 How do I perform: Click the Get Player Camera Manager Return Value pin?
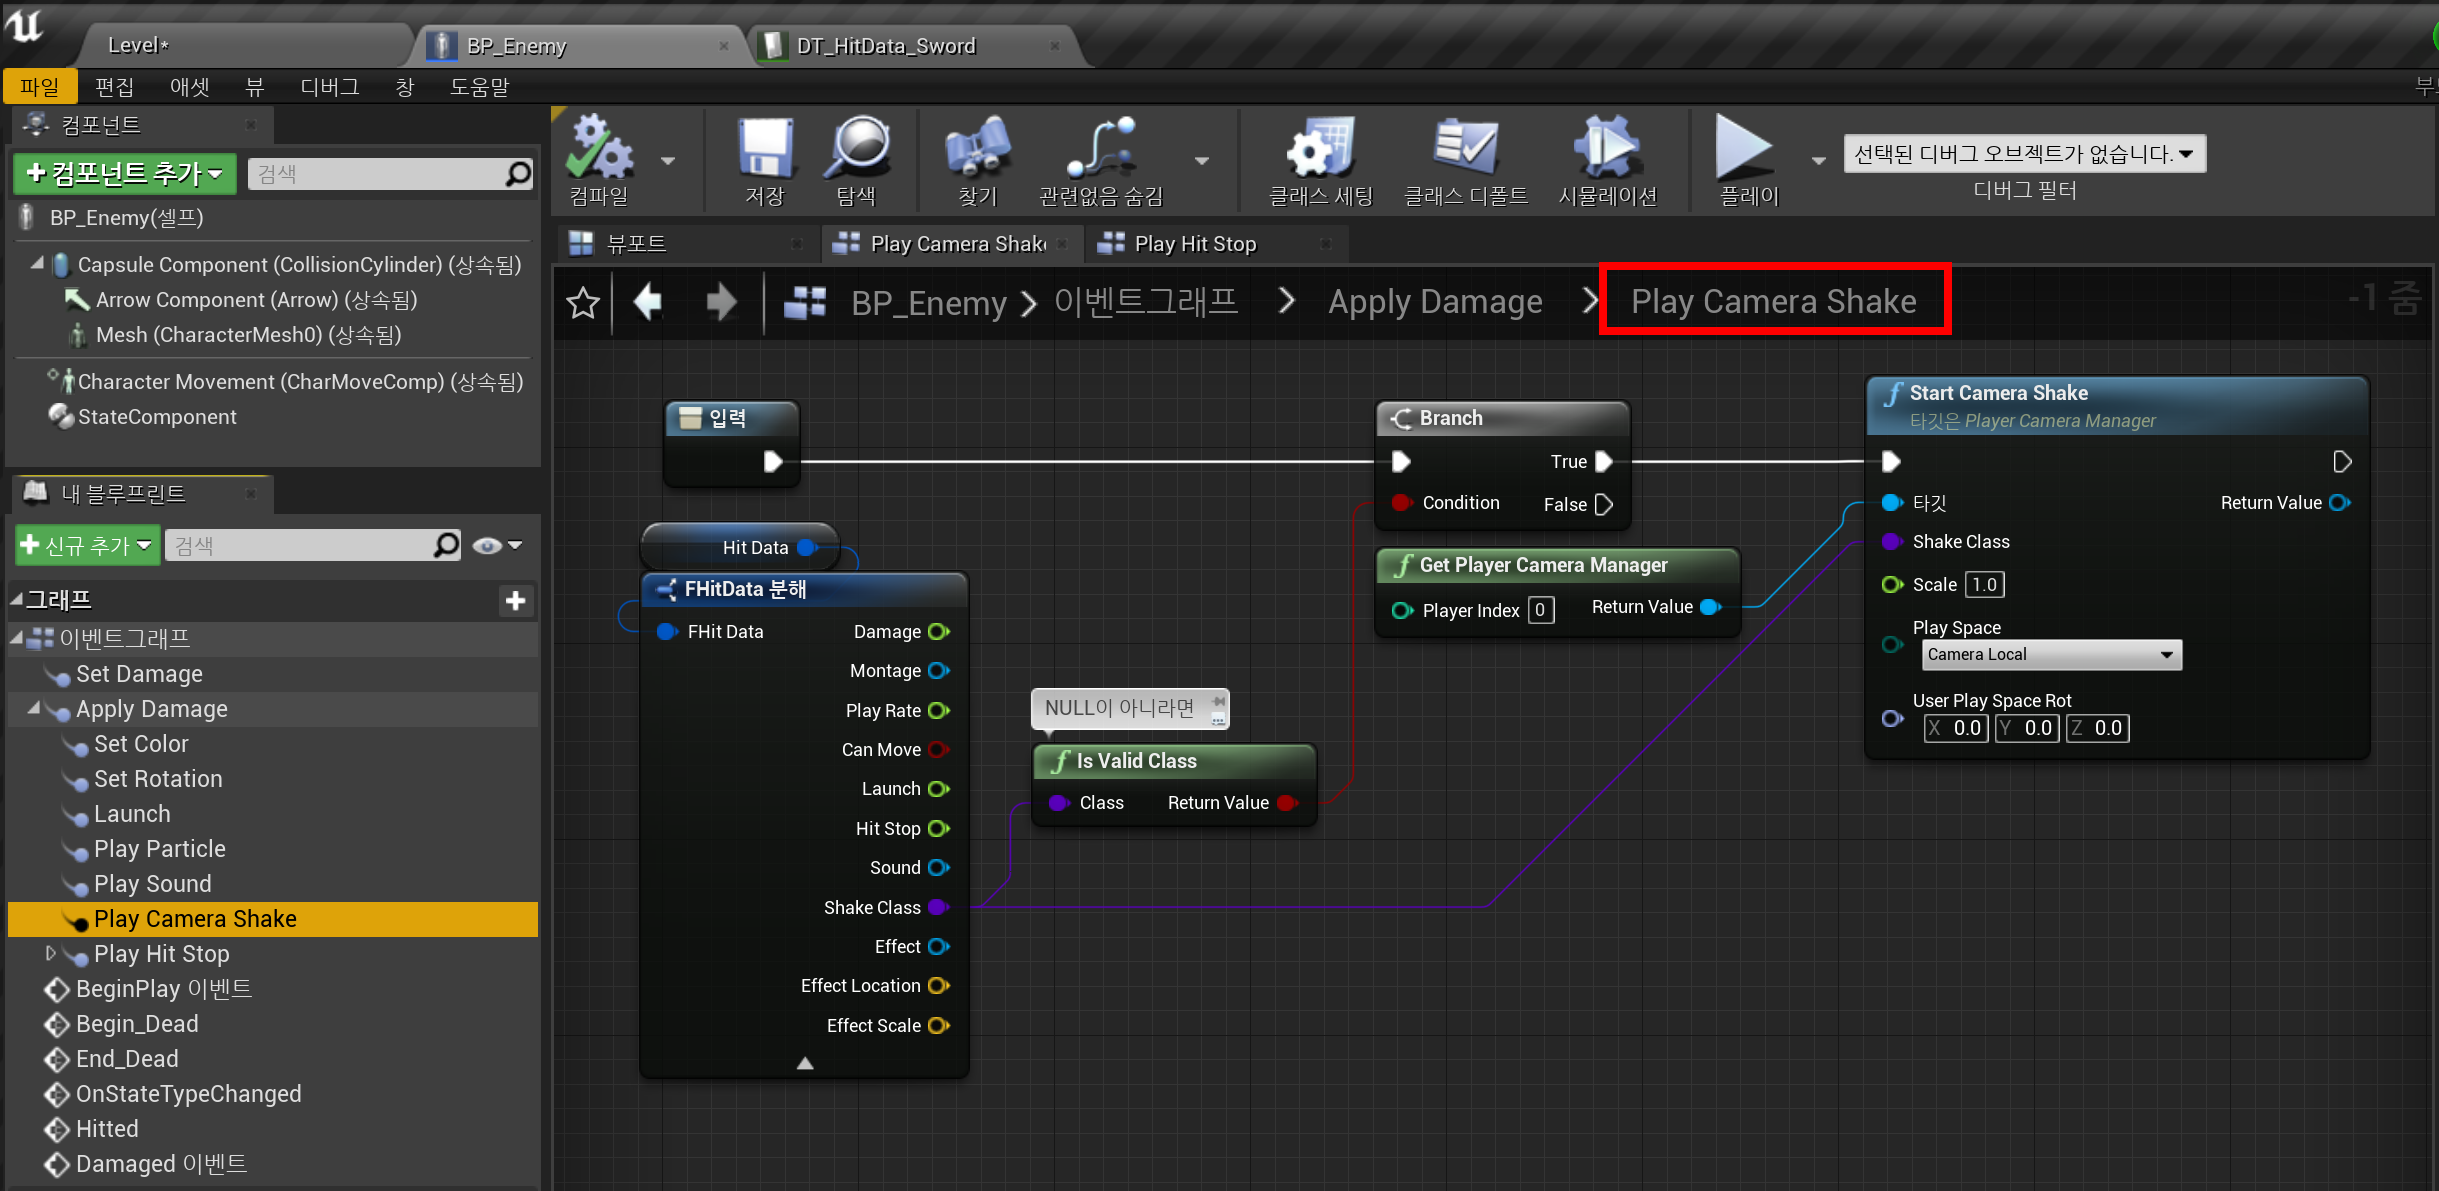1710,607
